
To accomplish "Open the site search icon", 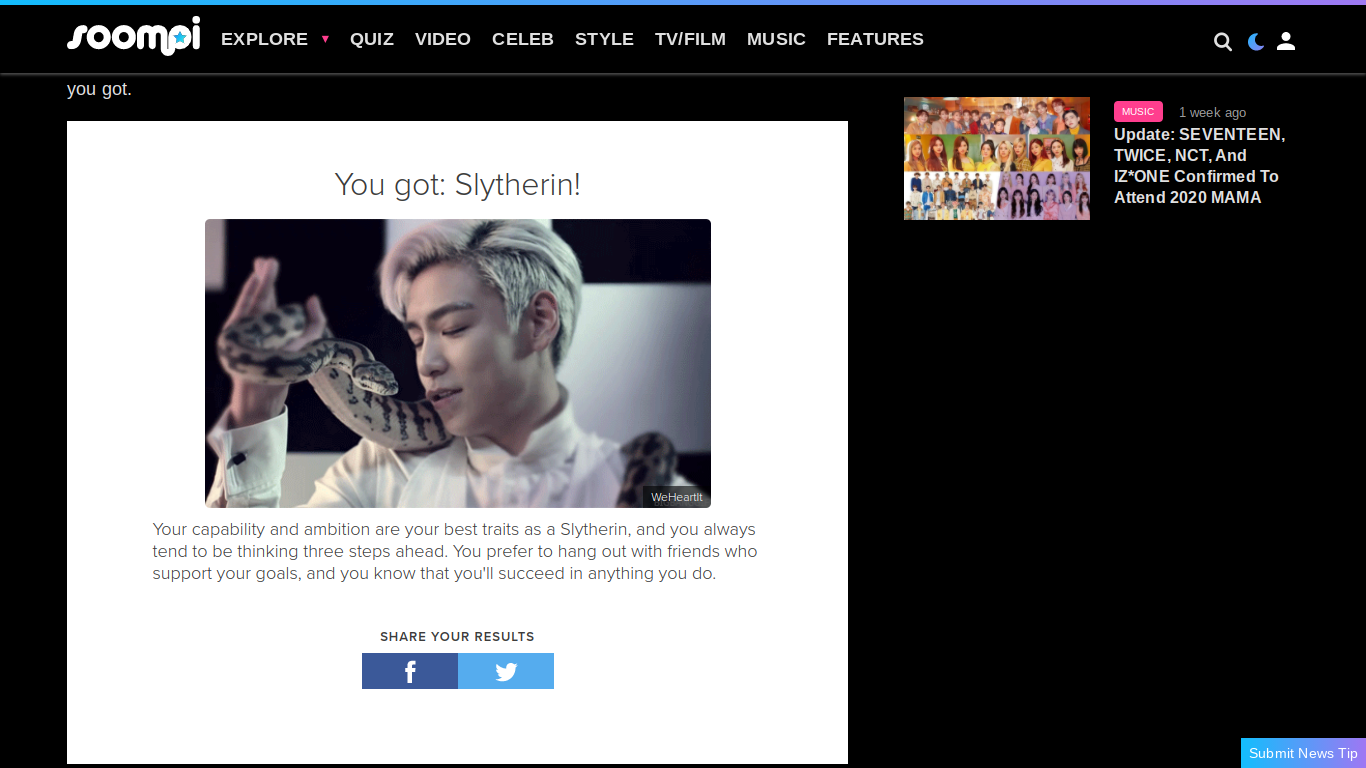I will (x=1222, y=41).
